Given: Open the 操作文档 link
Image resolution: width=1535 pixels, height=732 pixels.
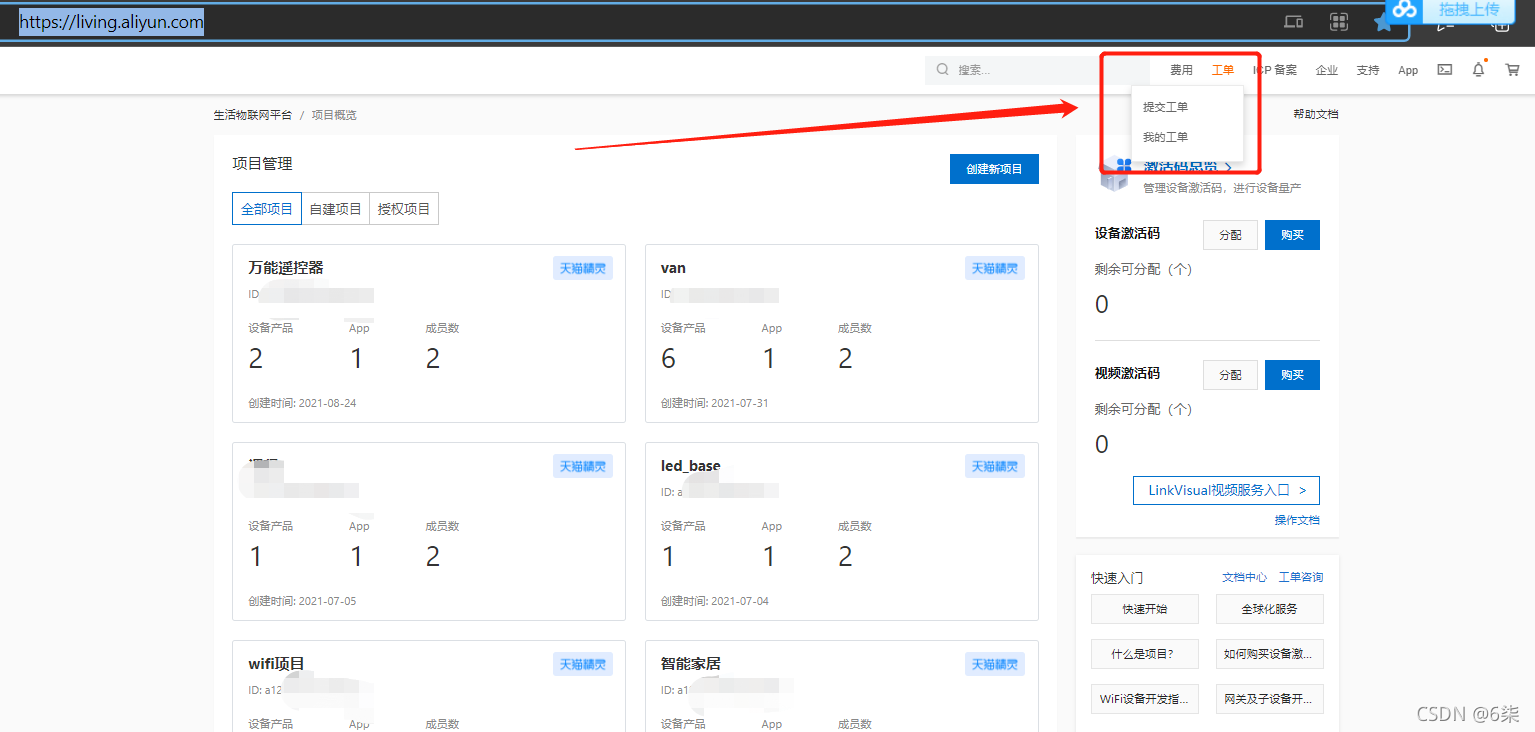Looking at the screenshot, I should tap(1297, 520).
